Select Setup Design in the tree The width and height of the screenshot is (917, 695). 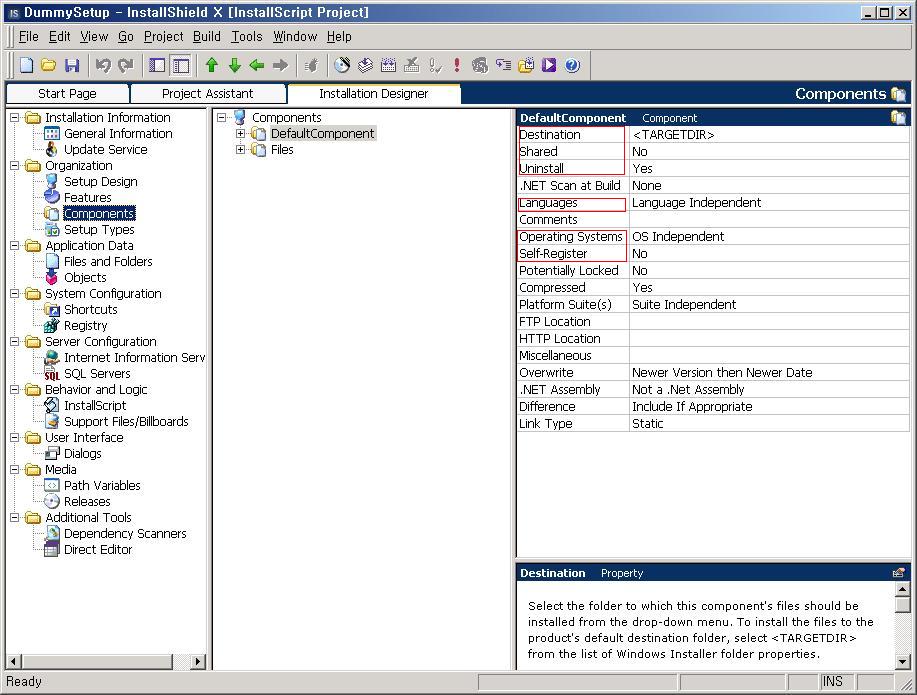coord(101,181)
